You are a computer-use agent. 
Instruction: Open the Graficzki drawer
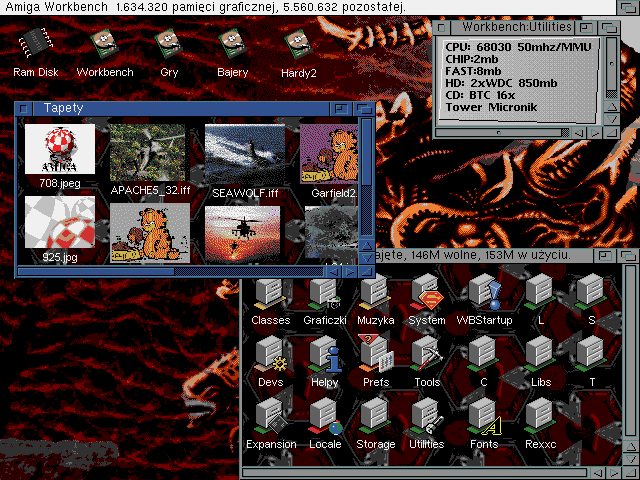point(324,294)
